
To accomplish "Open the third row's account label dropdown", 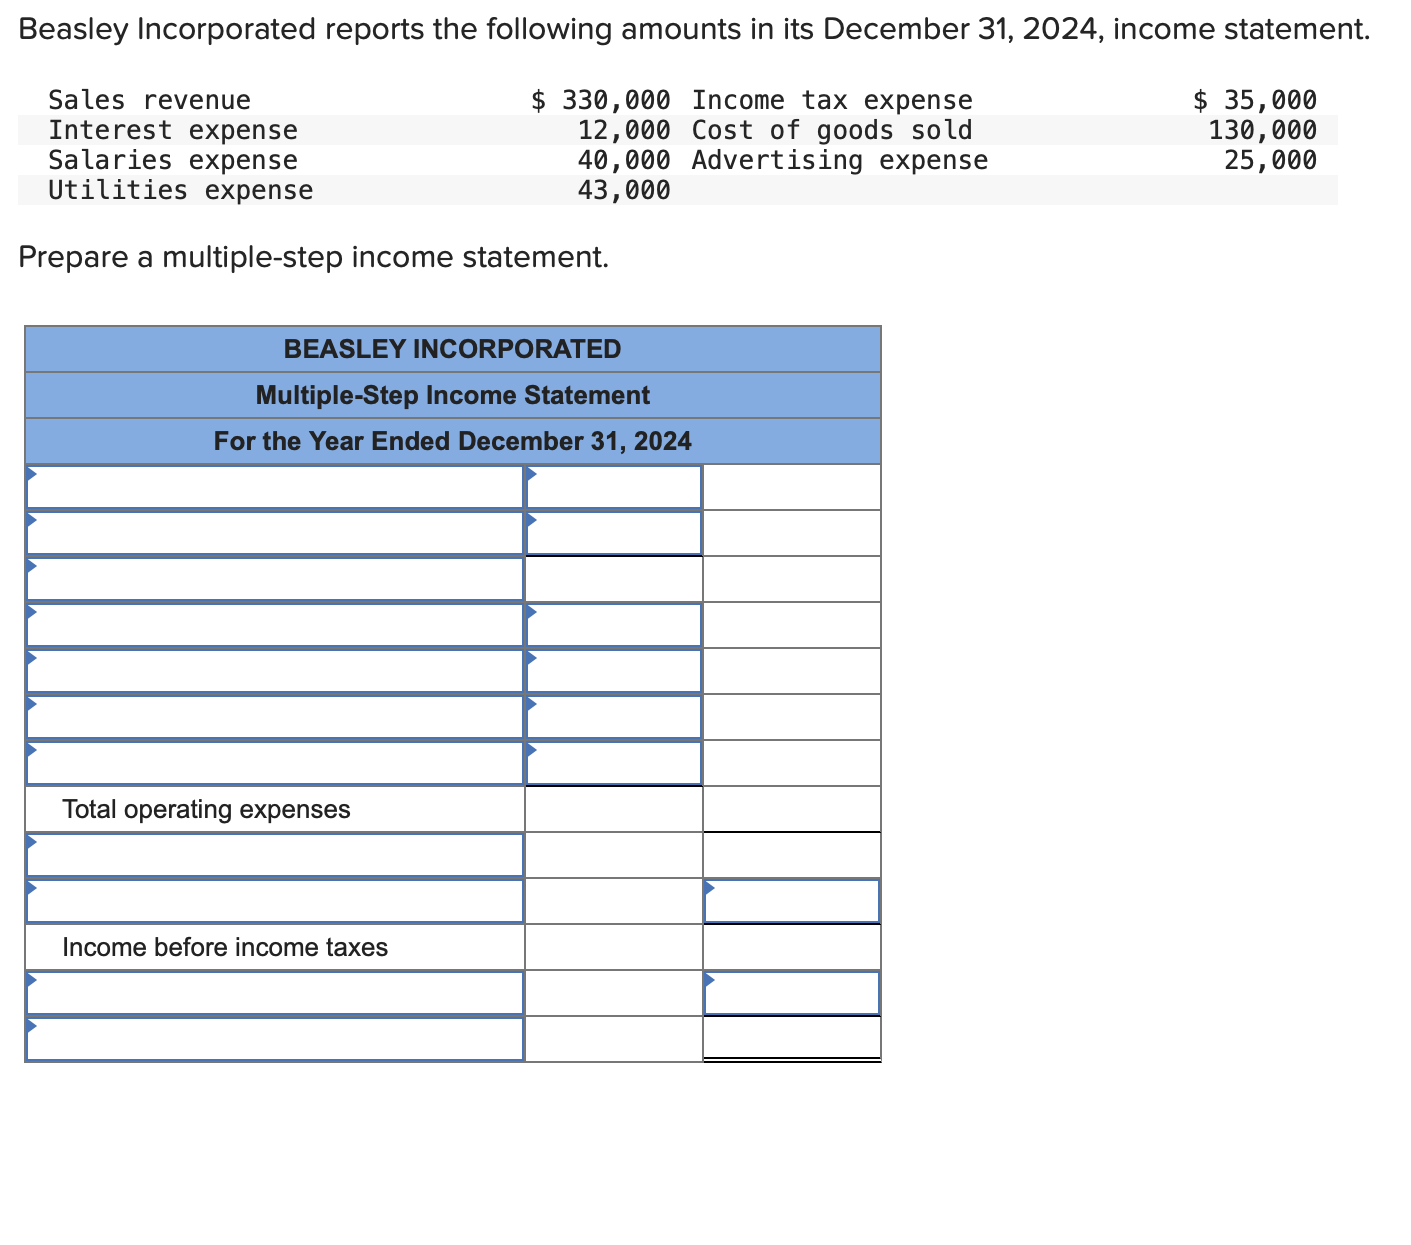I will click(x=275, y=579).
